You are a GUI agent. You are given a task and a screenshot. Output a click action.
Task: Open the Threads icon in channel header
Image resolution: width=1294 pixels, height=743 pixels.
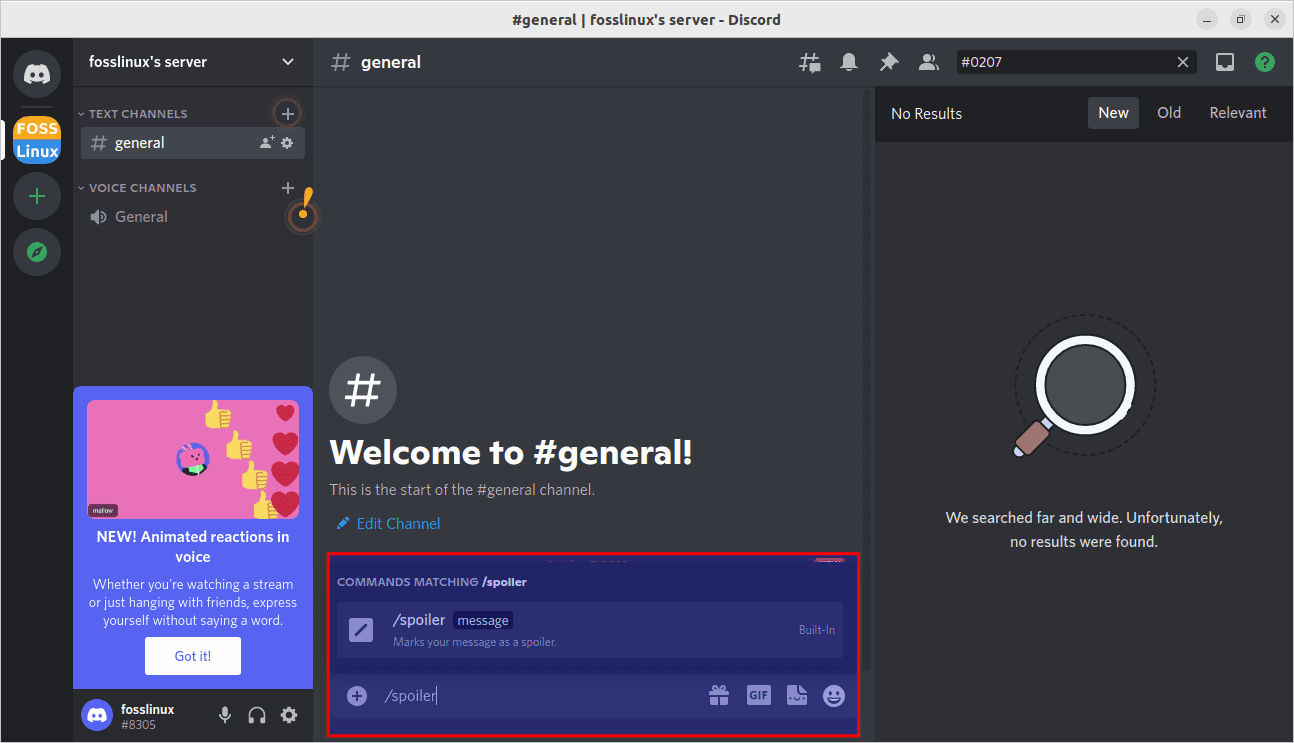click(809, 62)
